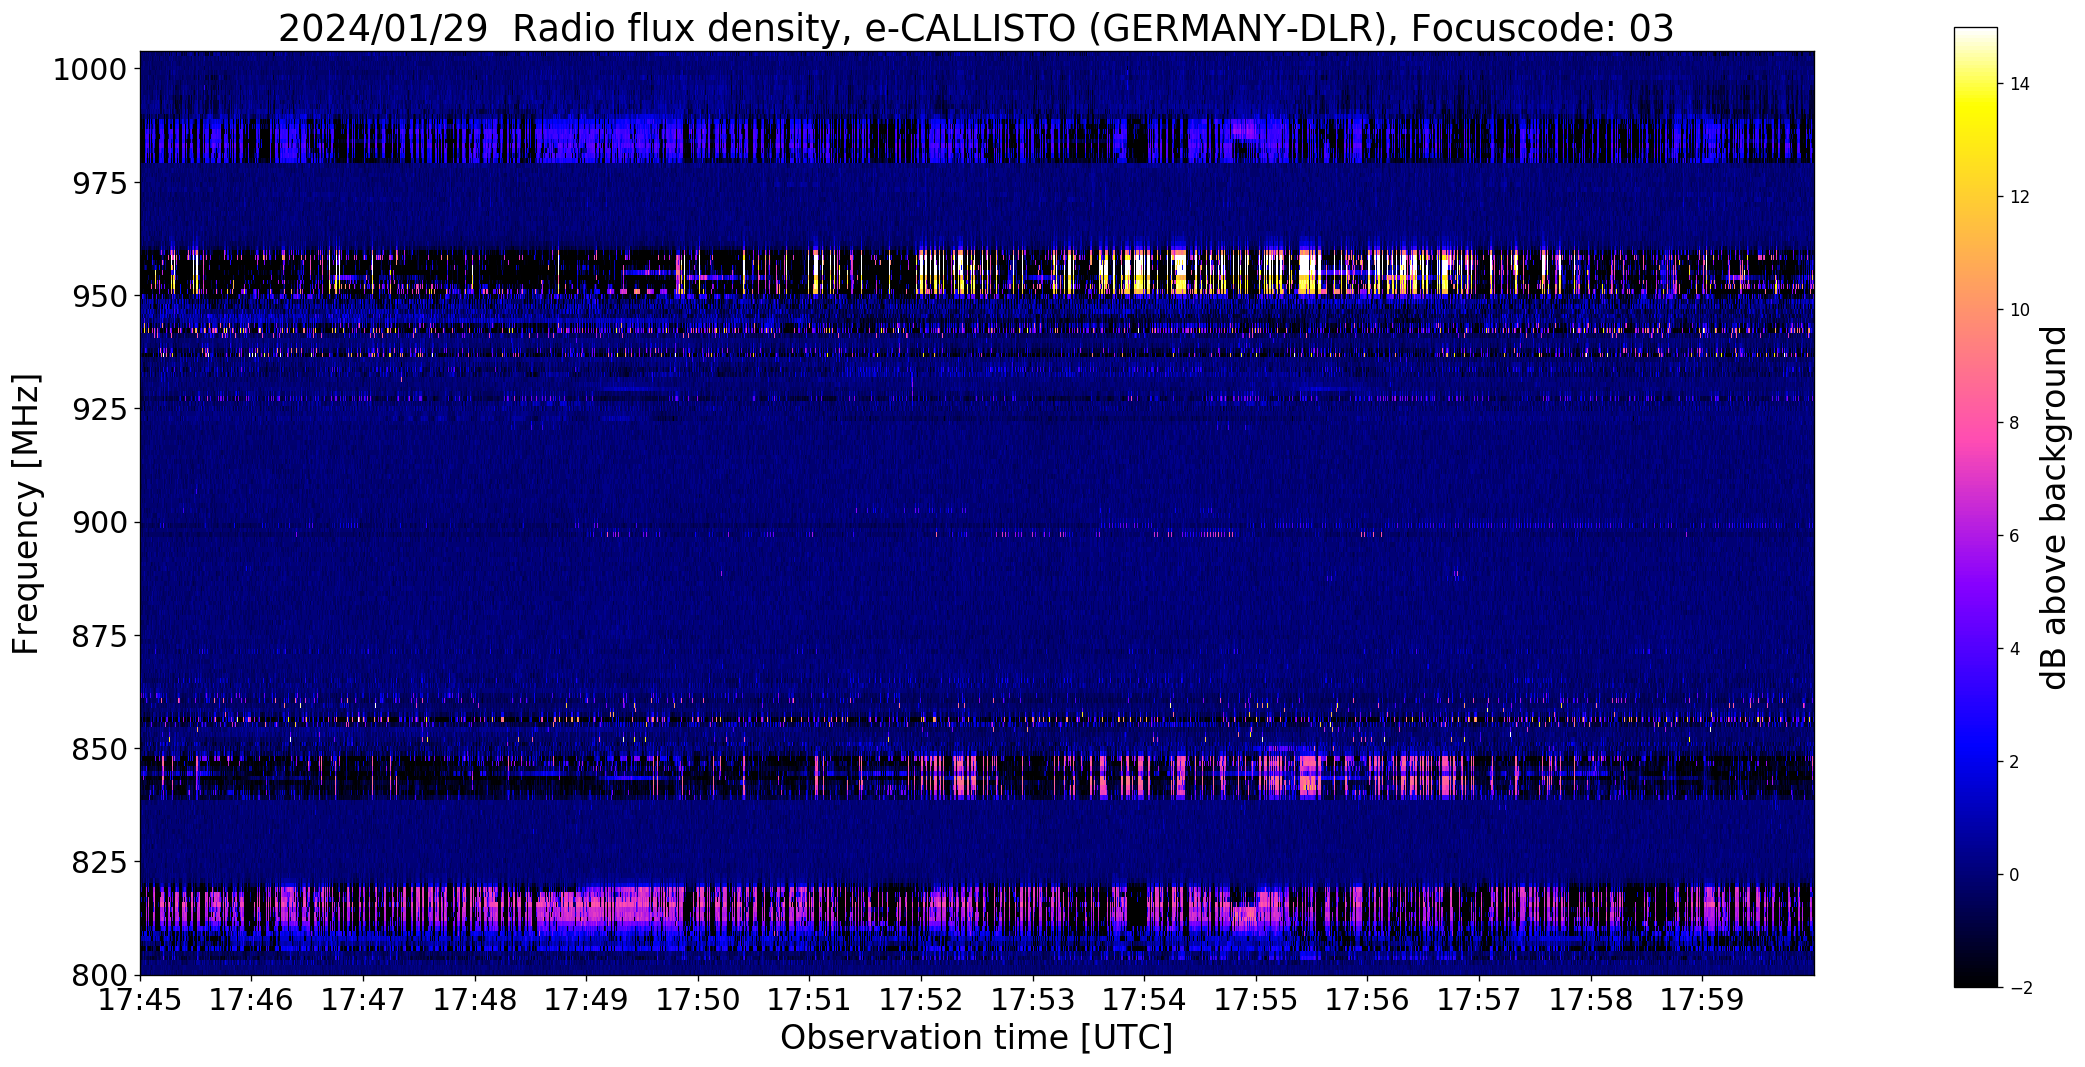Click the Frequency [MHz] axis label

[x=26, y=514]
